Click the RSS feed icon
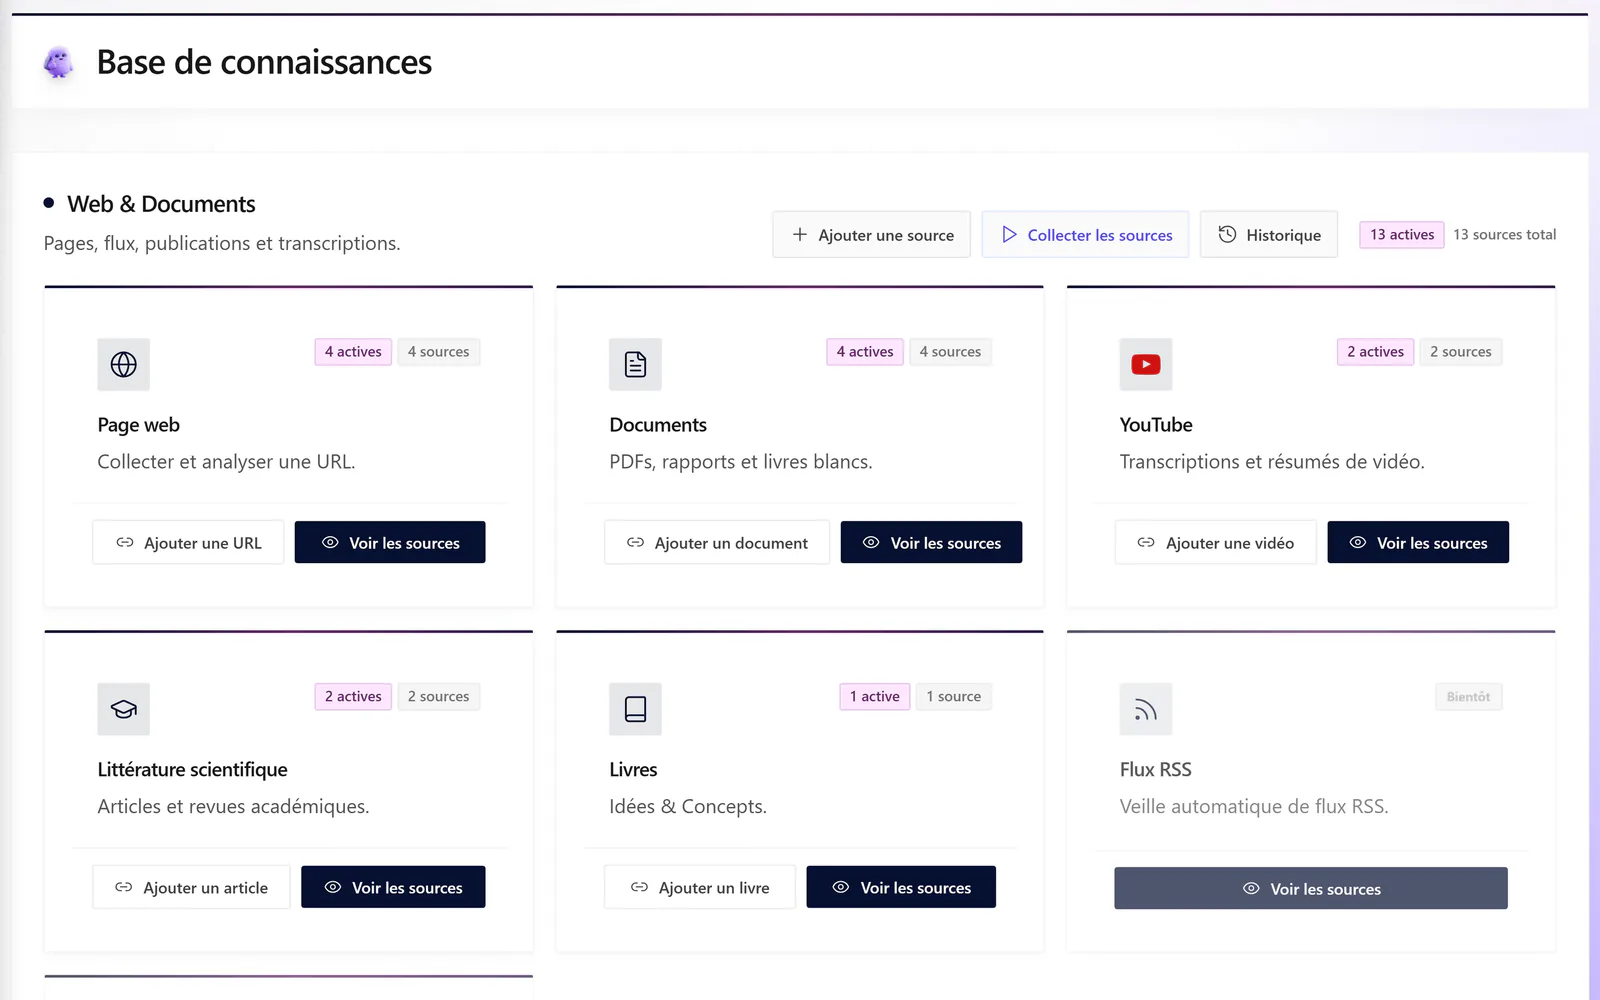This screenshot has width=1600, height=1000. (1146, 709)
